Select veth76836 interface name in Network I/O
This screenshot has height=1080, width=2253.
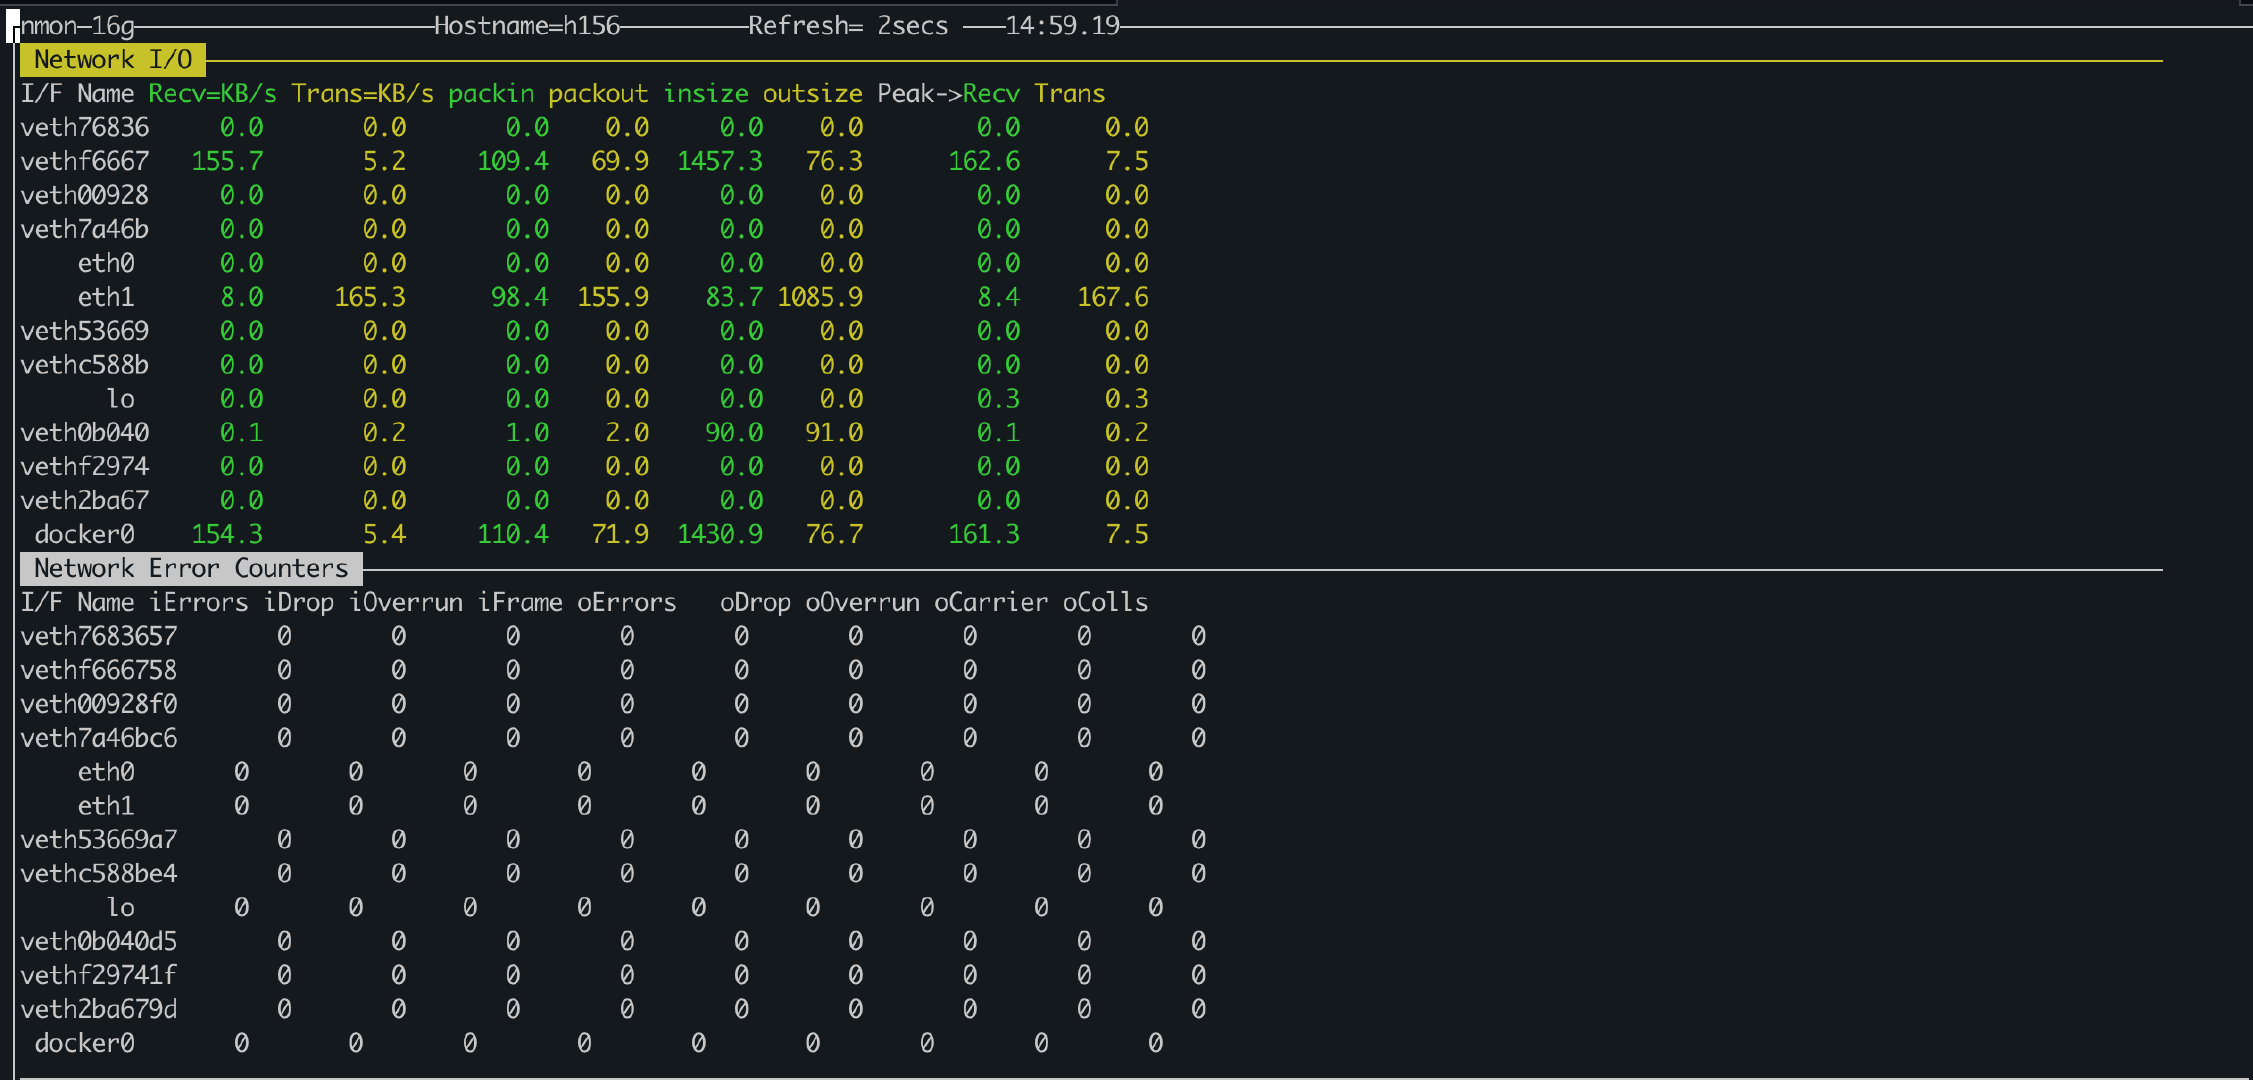pyautogui.click(x=85, y=127)
